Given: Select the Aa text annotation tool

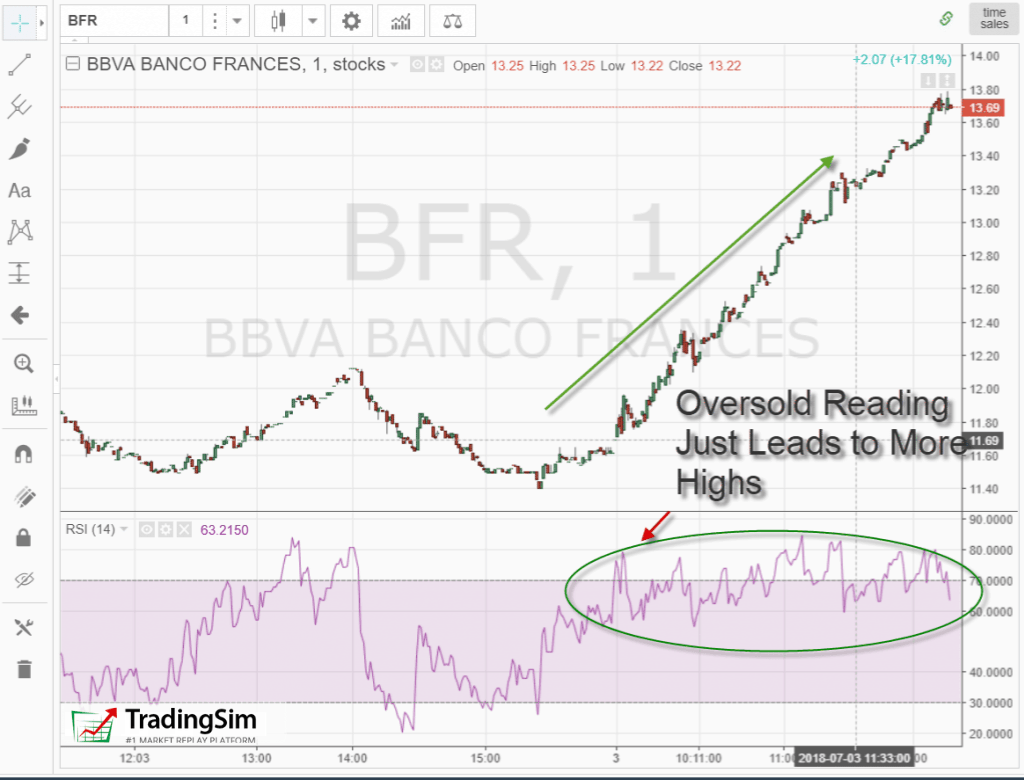Looking at the screenshot, I should click(x=20, y=191).
